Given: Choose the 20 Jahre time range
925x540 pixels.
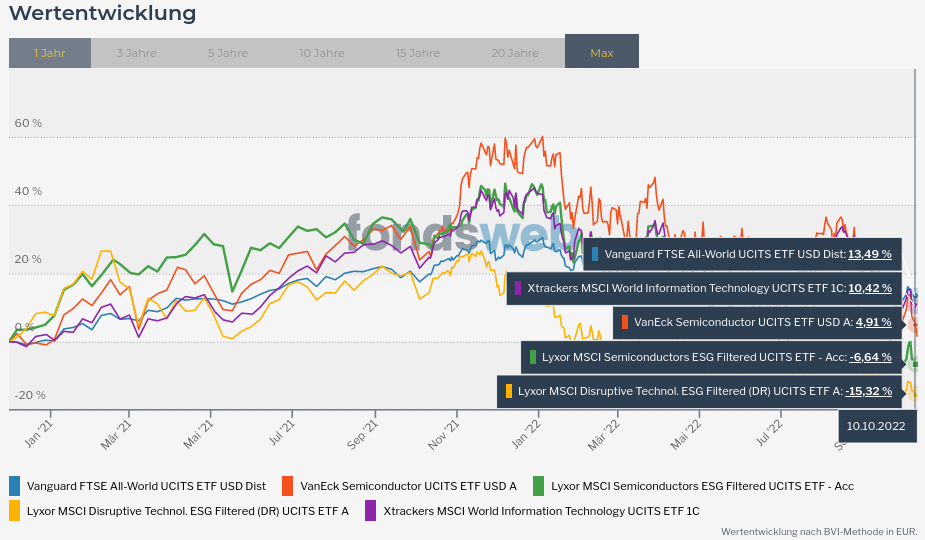Looking at the screenshot, I should [514, 53].
